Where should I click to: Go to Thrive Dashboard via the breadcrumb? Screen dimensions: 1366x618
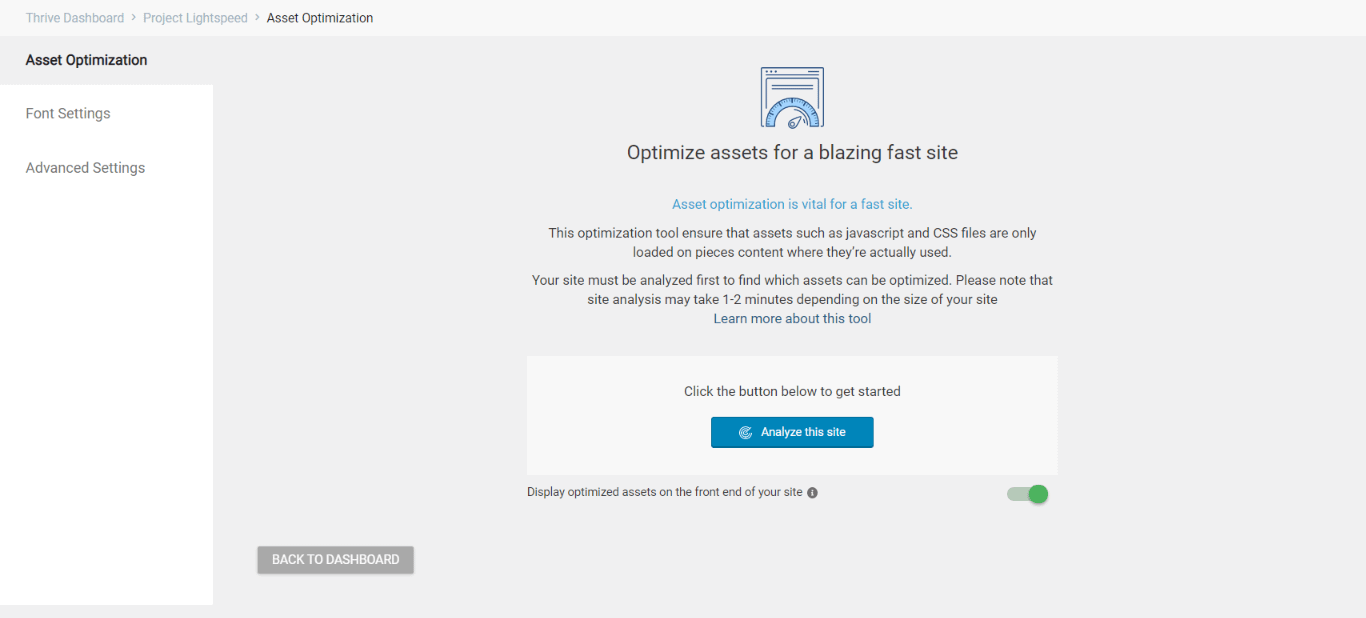pos(75,18)
